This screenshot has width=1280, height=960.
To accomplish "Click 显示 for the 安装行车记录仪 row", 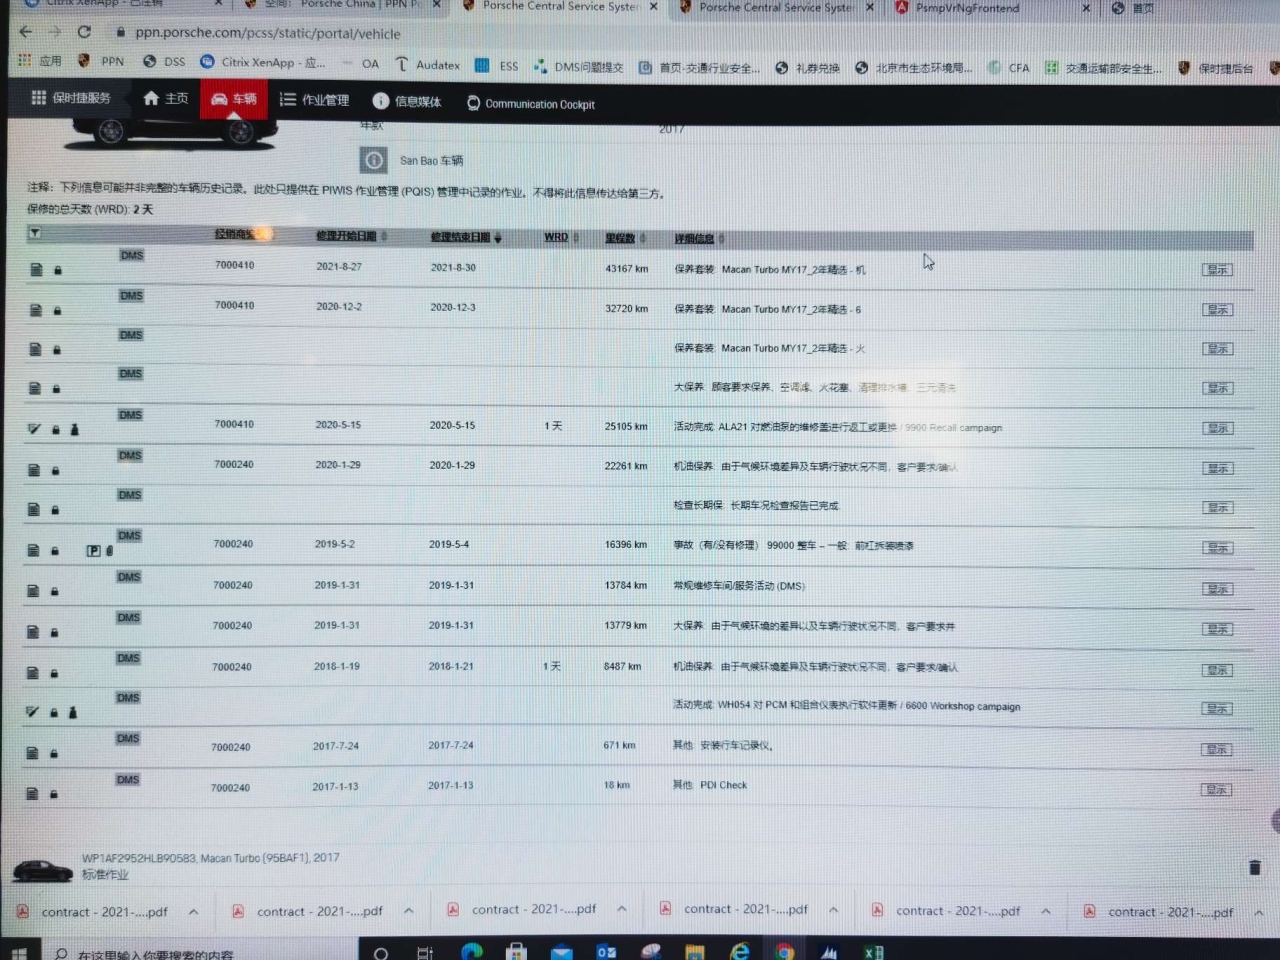I will coord(1216,749).
